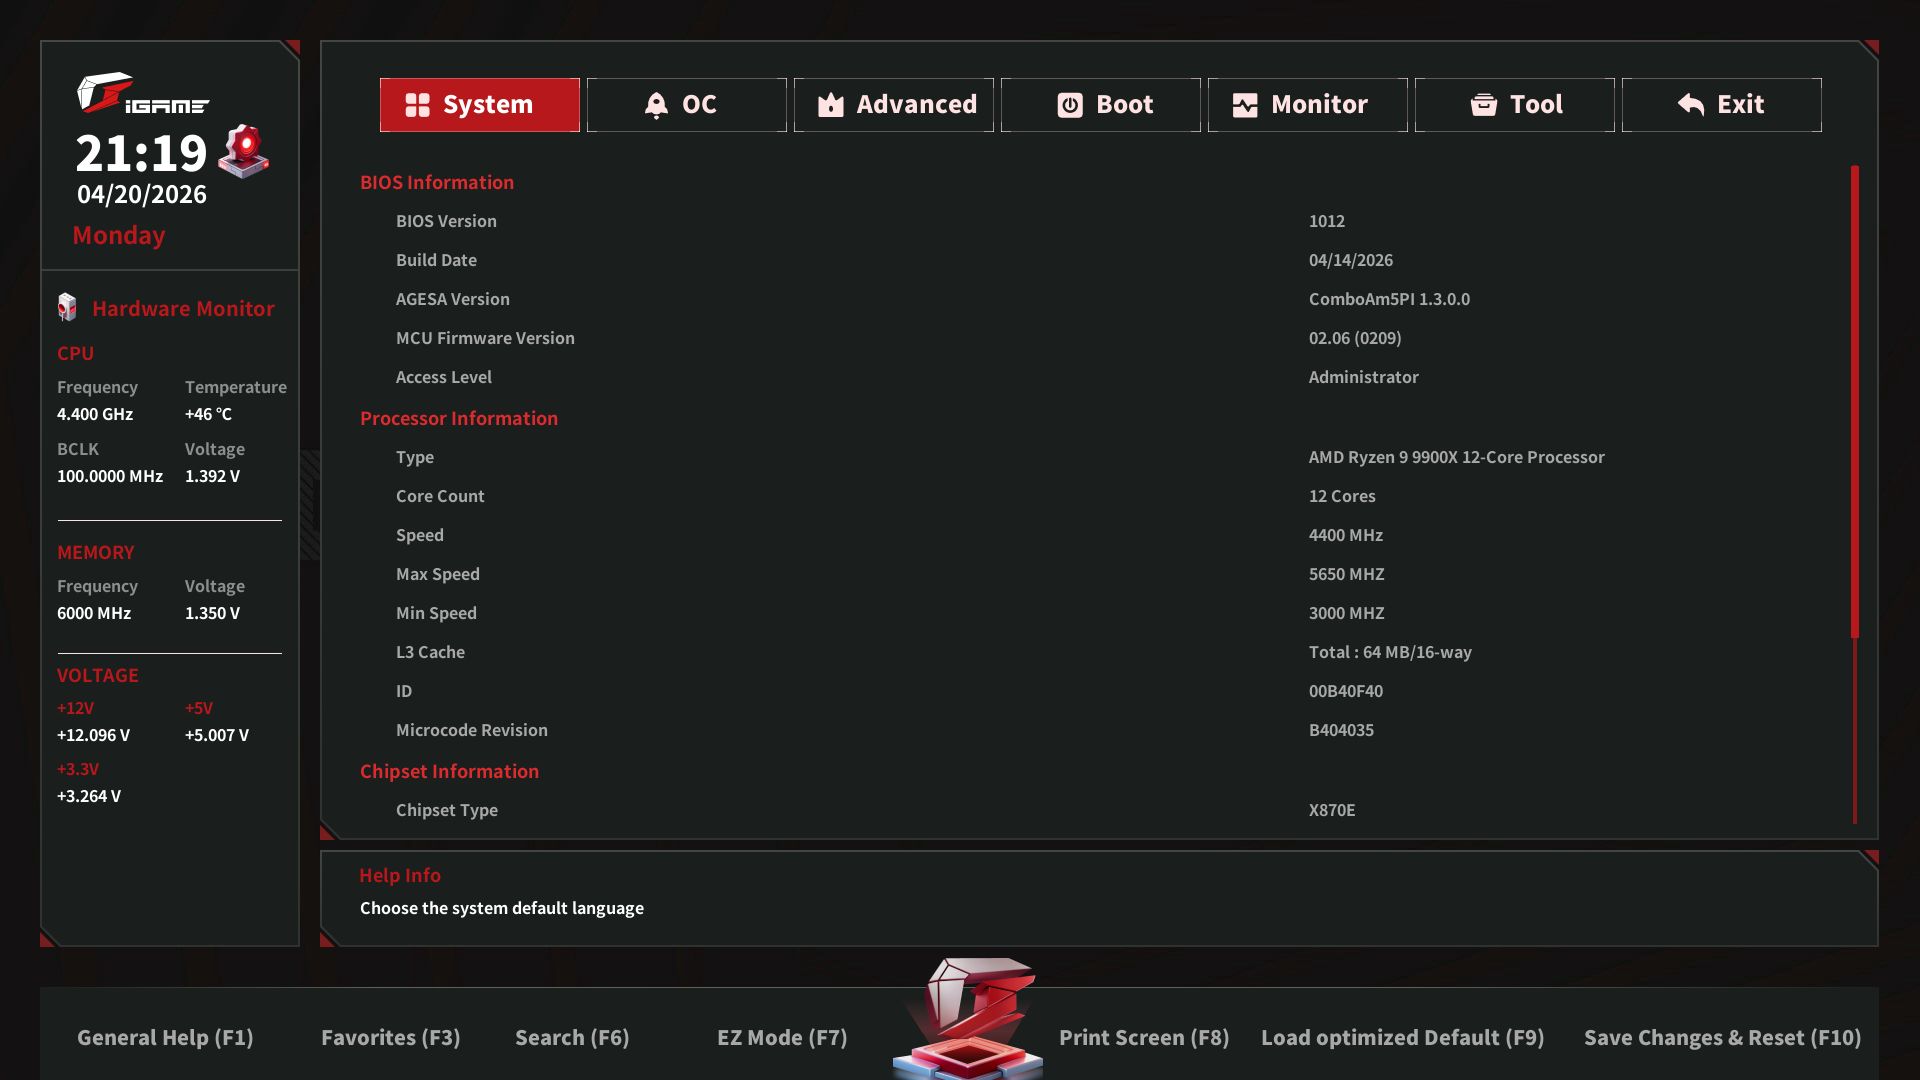Click the AGESA Version row label
The image size is (1920, 1080).
click(x=453, y=299)
